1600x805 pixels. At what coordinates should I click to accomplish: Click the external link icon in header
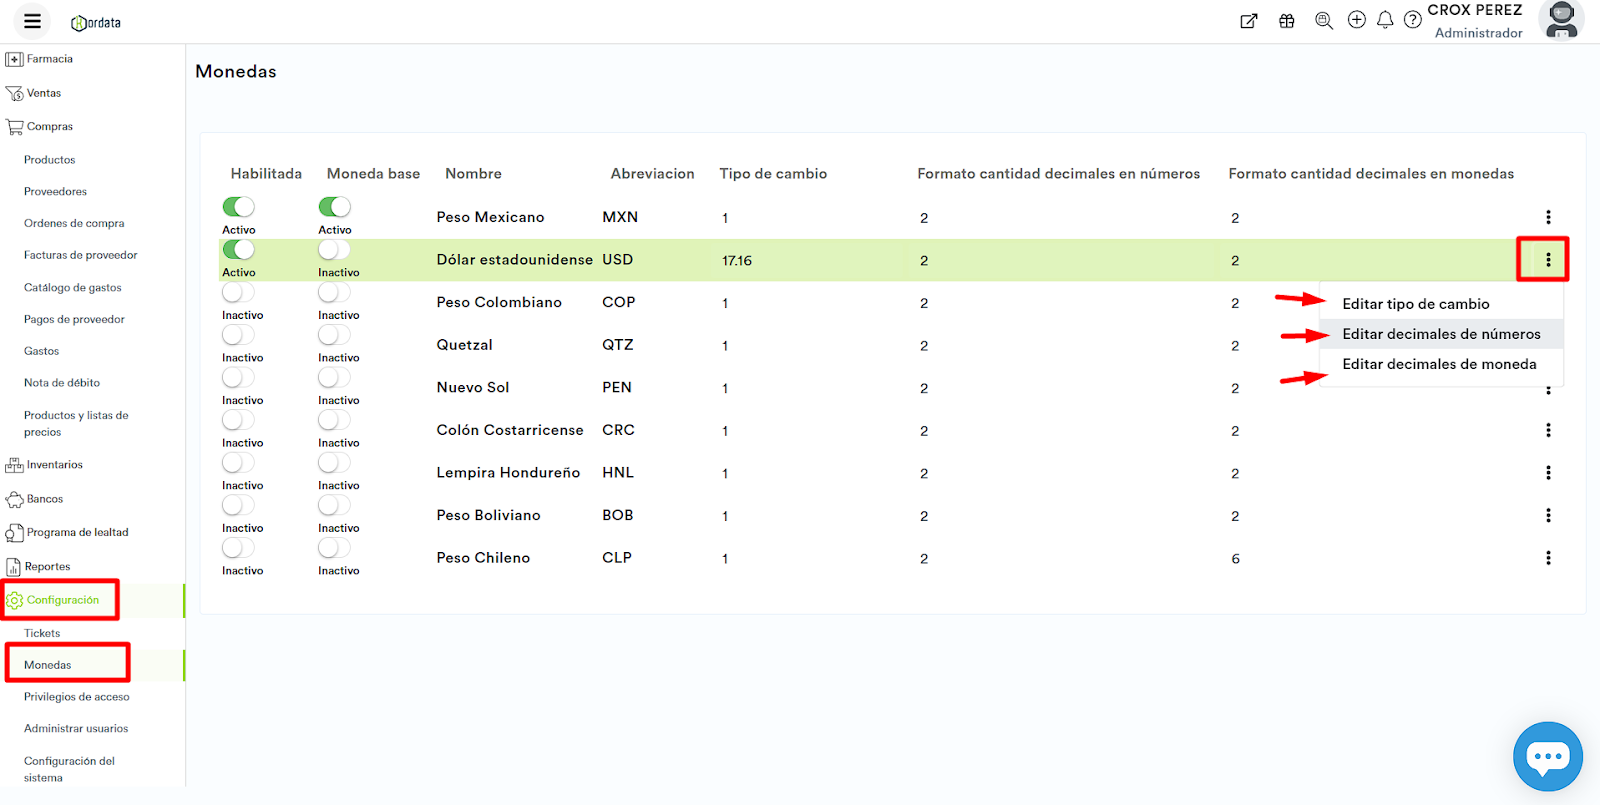click(1249, 21)
